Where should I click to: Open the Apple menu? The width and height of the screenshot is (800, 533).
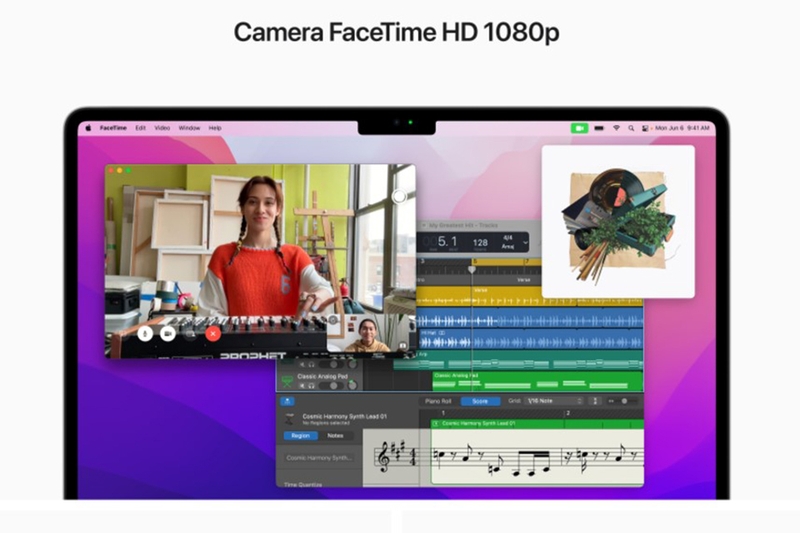(x=88, y=128)
